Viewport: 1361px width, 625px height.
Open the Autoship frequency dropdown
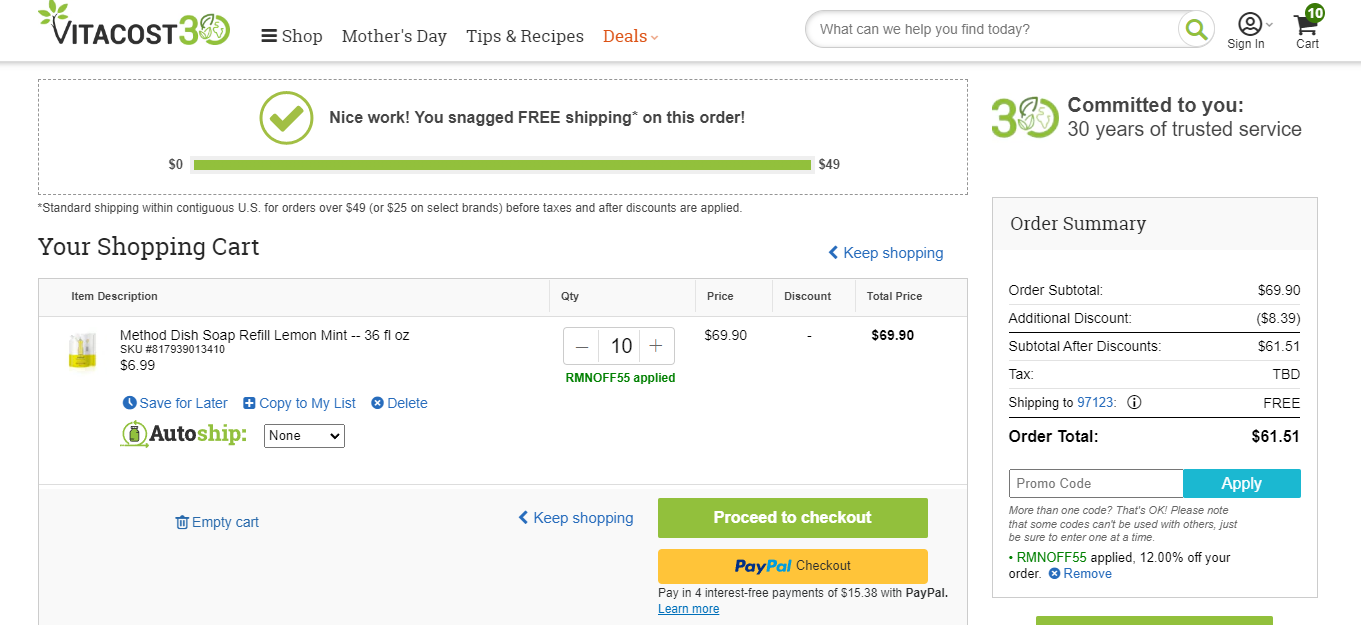(304, 436)
